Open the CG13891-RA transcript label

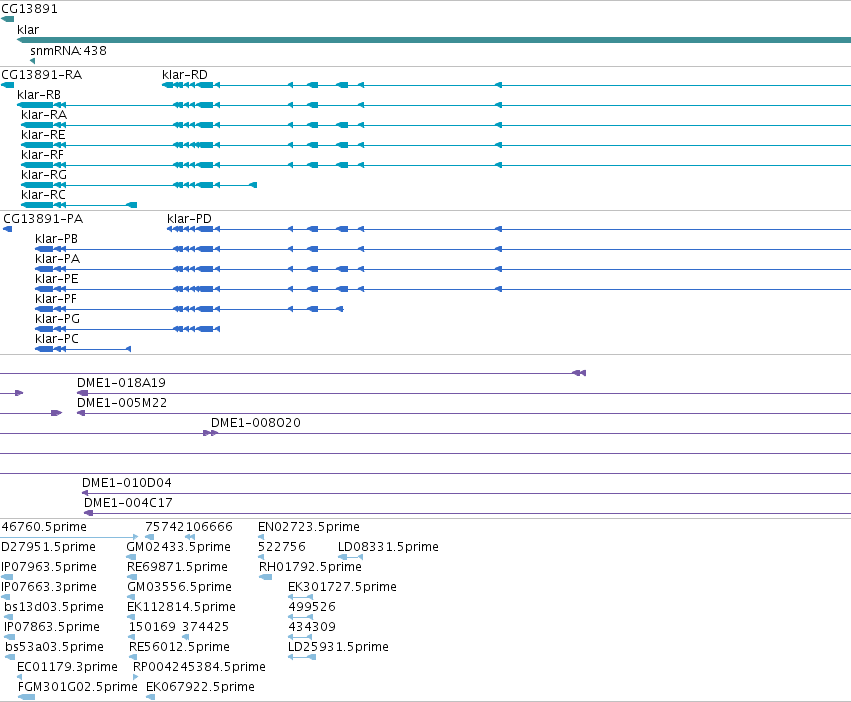[42, 74]
